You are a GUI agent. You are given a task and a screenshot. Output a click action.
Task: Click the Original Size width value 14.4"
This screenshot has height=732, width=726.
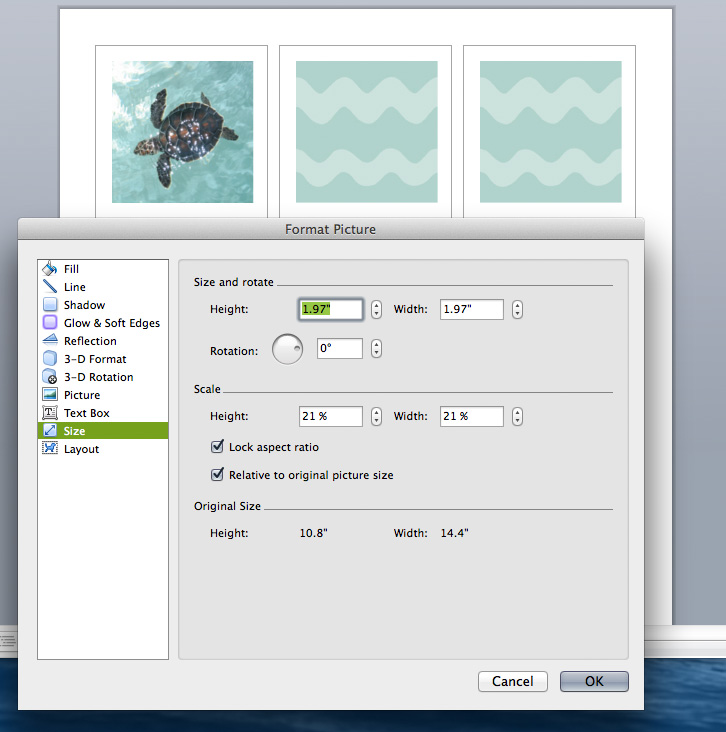click(x=454, y=533)
